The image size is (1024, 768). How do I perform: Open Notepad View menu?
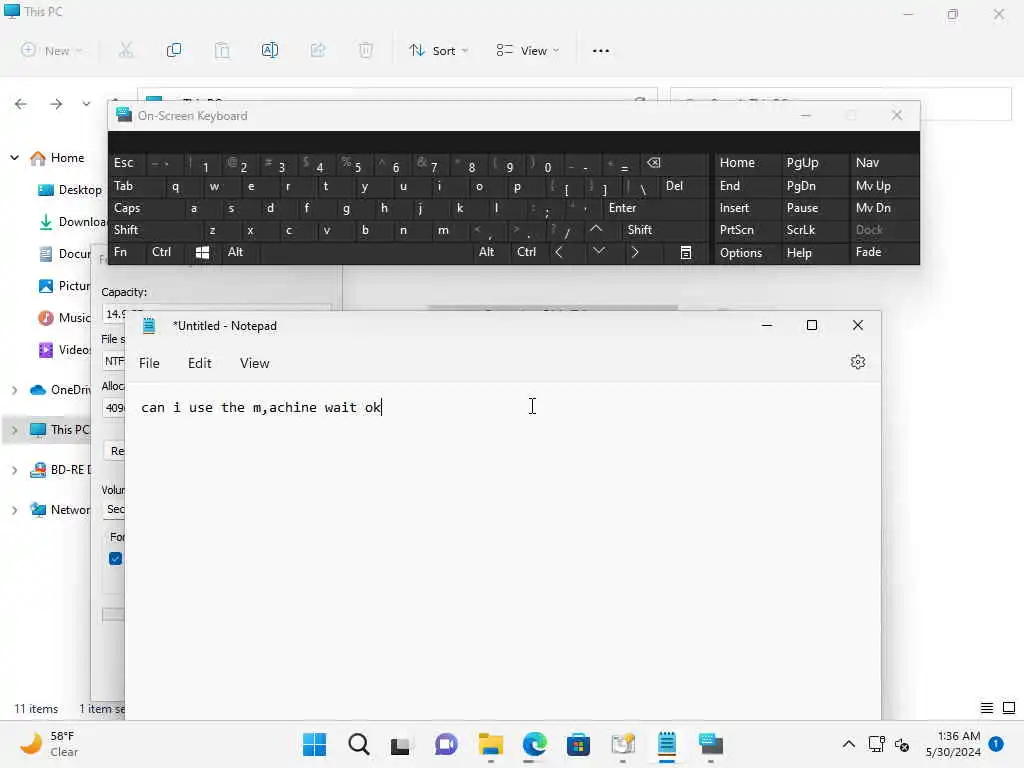[254, 363]
